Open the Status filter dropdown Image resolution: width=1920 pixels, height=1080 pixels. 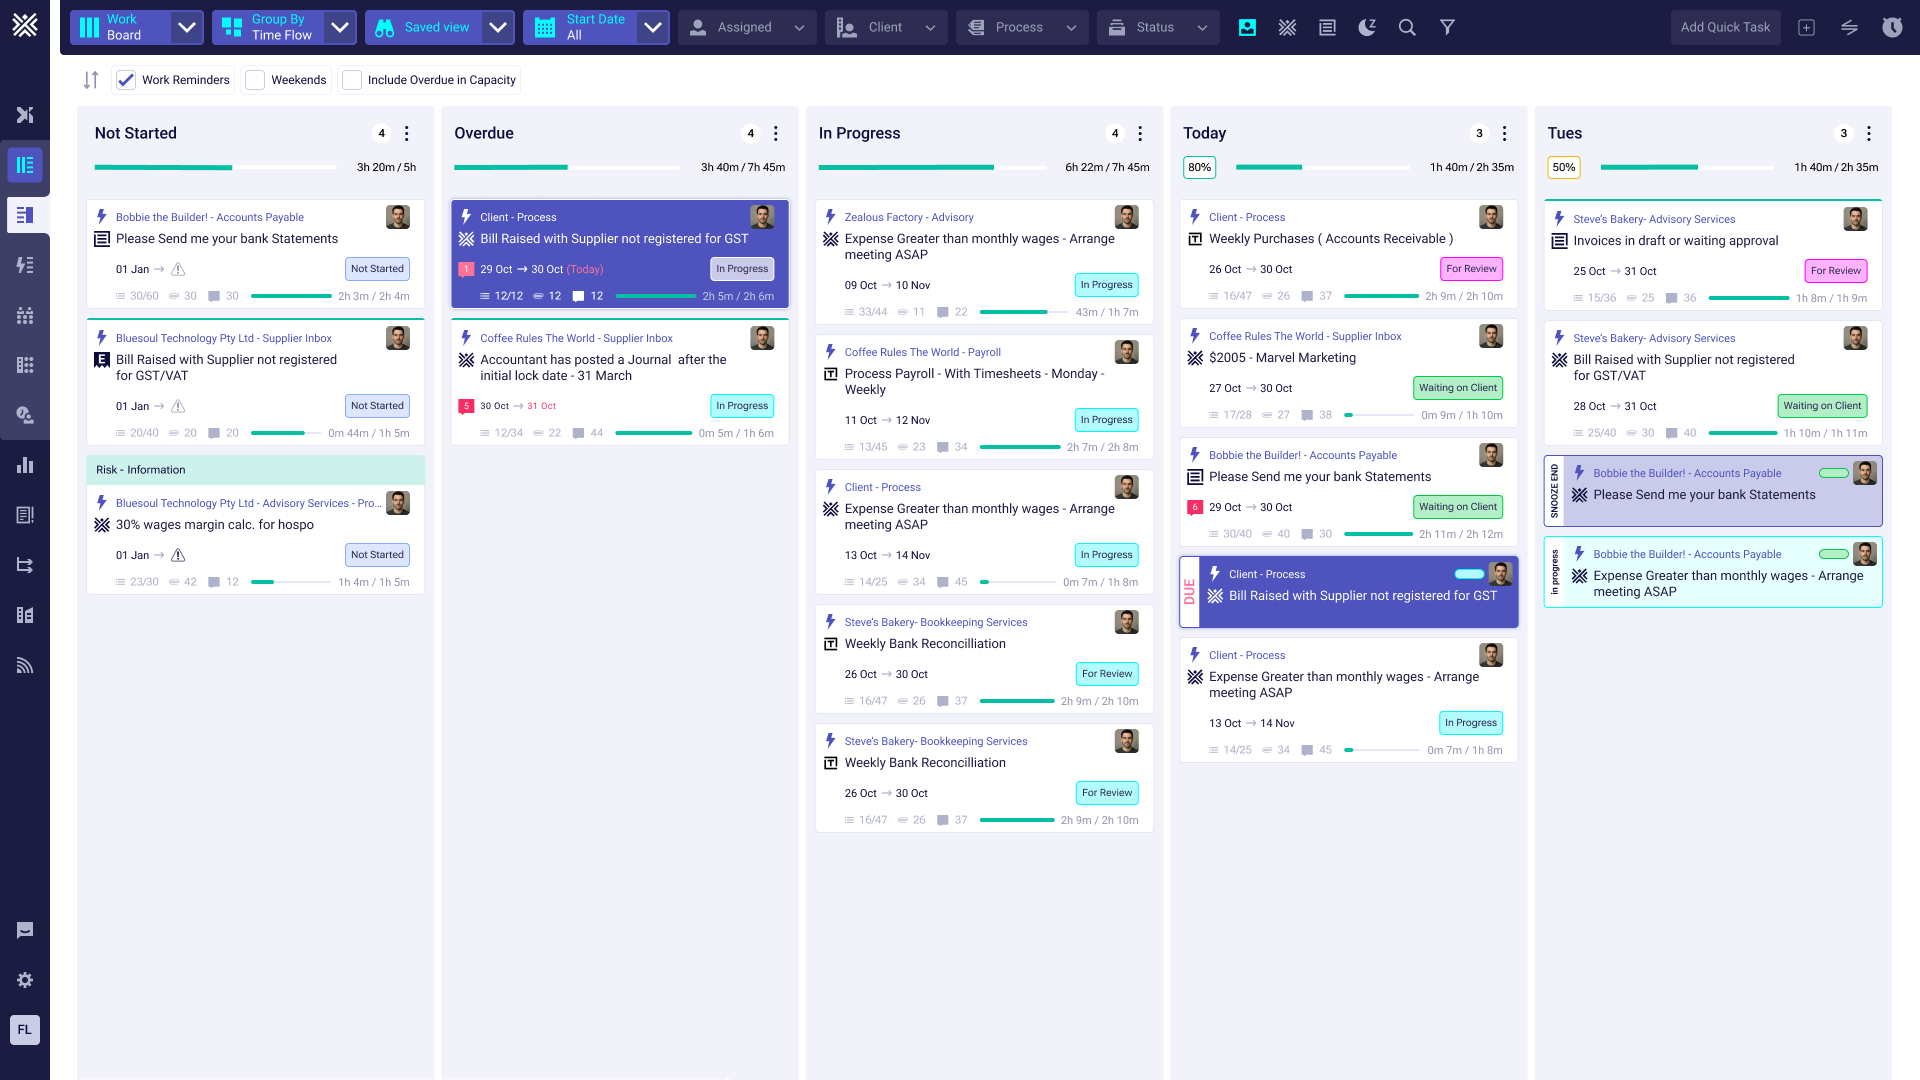[1158, 28]
